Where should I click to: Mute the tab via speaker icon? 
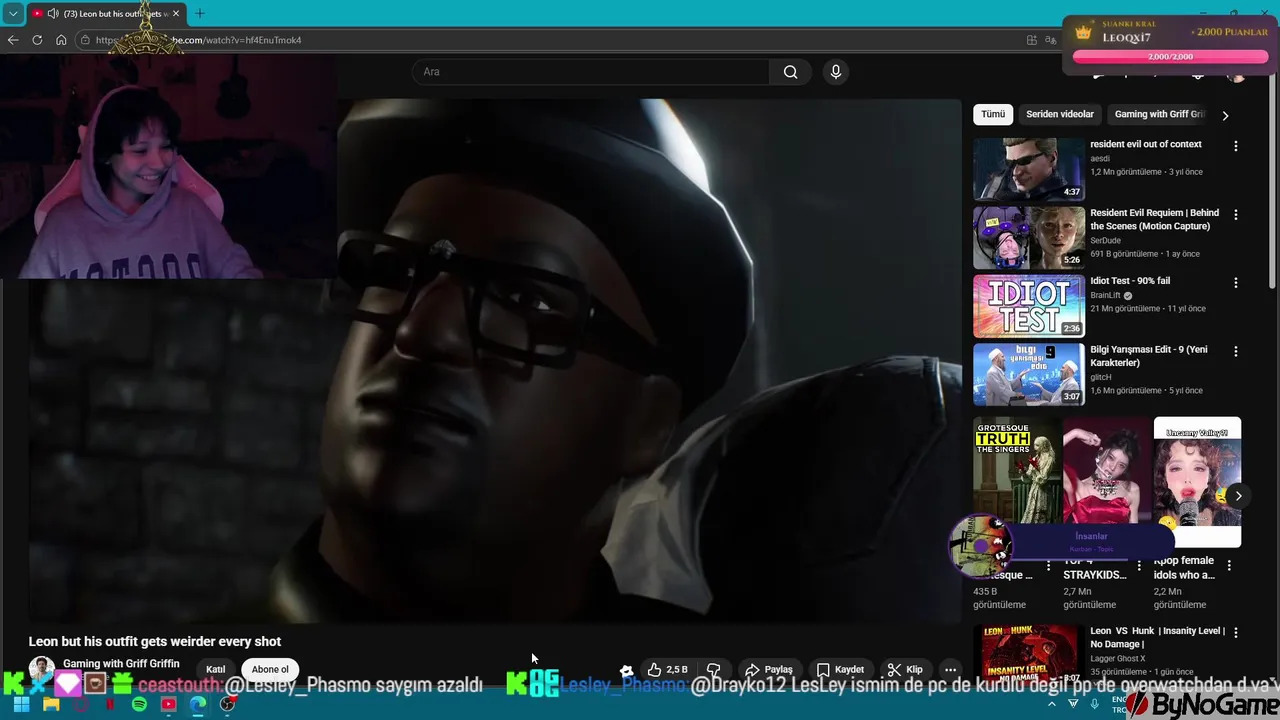pos(52,13)
